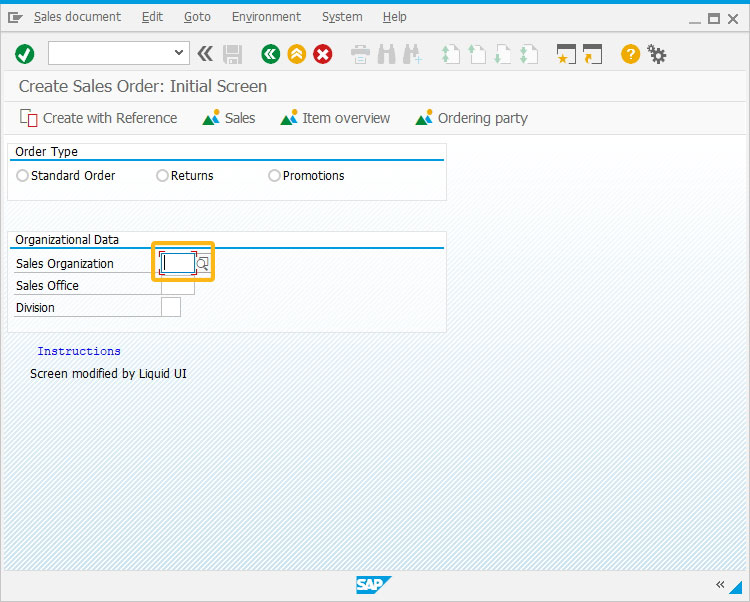Click the Division input field

click(171, 307)
